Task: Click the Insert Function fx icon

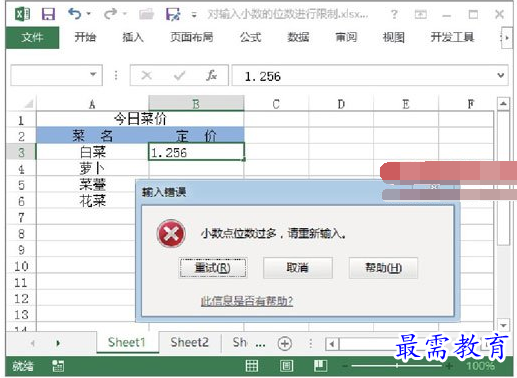Action: 211,75
